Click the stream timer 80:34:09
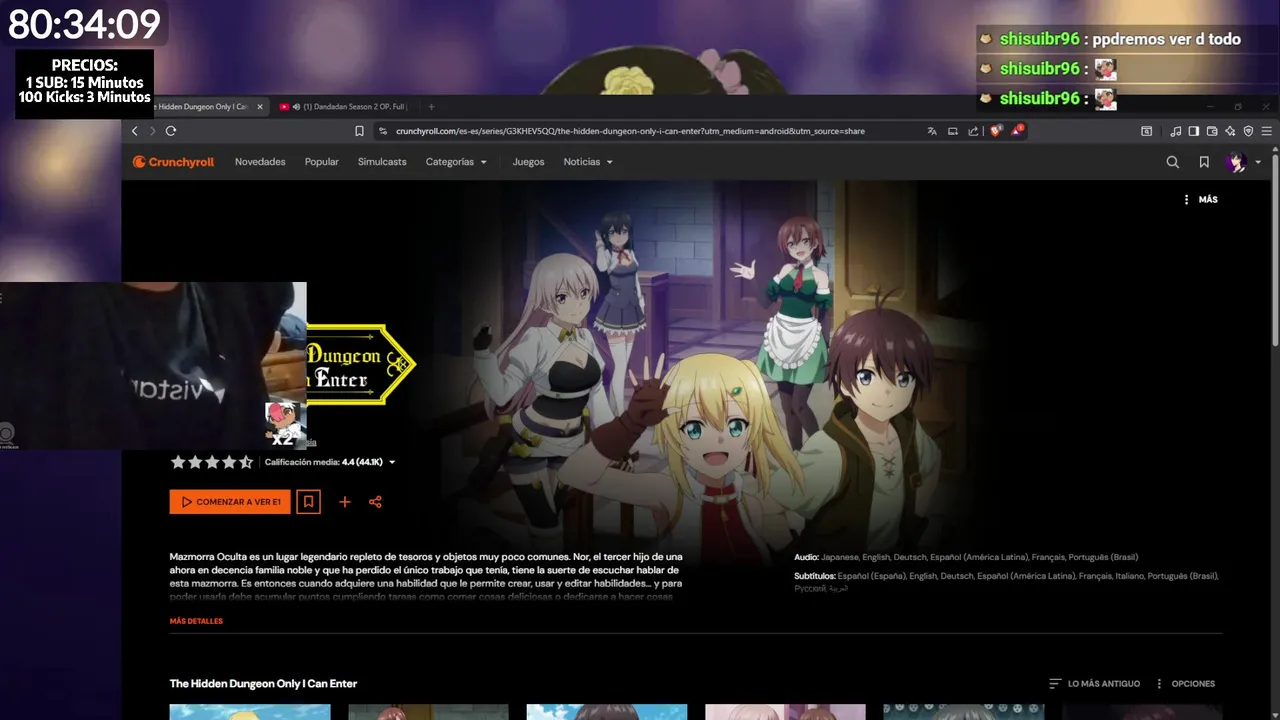The height and width of the screenshot is (720, 1280). (84, 23)
